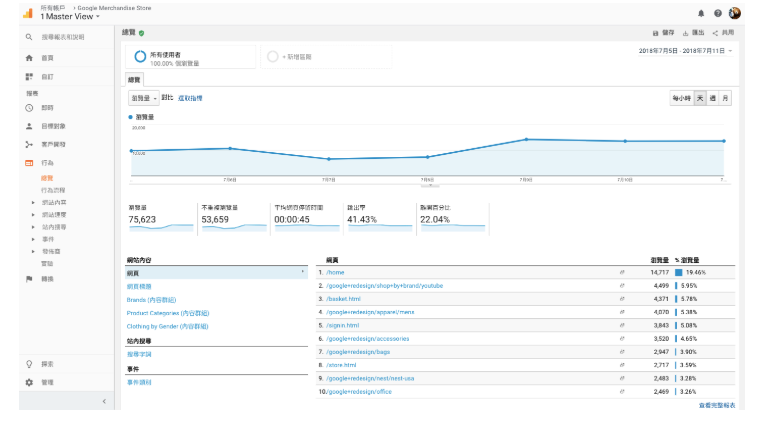Open the date range dropdown
Image resolution: width=761 pixels, height=424 pixels.
(685, 50)
